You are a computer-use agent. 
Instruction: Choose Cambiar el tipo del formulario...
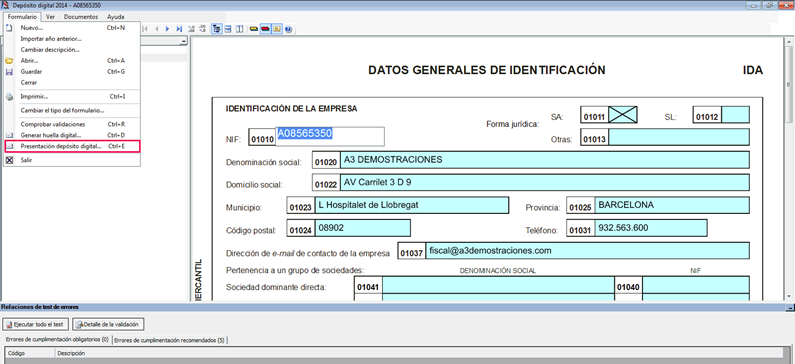coord(71,110)
